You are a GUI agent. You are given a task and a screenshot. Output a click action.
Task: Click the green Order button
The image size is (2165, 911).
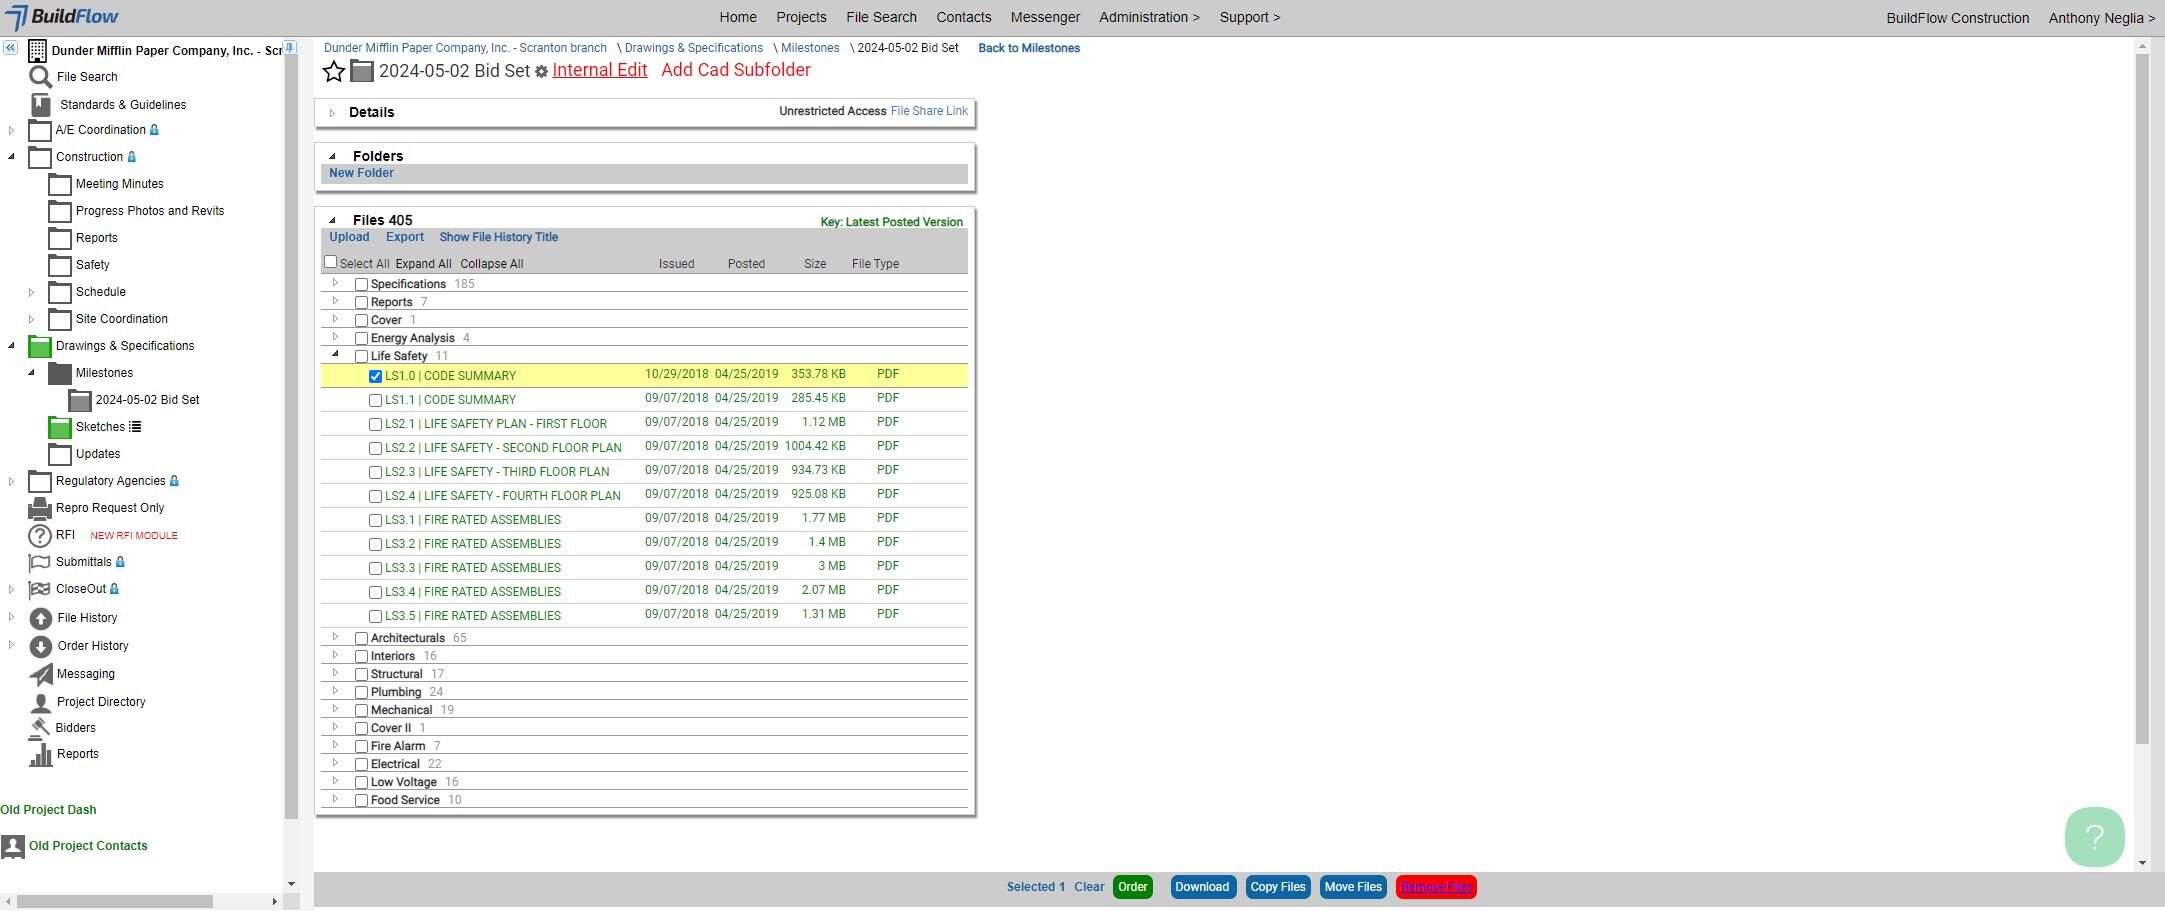[x=1133, y=887]
